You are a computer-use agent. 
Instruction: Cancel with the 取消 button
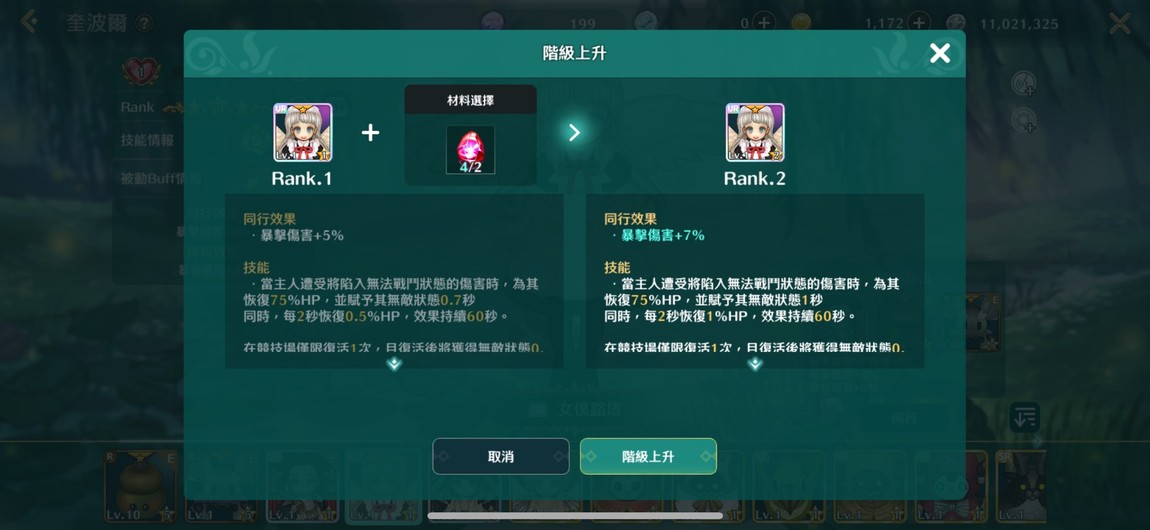[x=501, y=456]
